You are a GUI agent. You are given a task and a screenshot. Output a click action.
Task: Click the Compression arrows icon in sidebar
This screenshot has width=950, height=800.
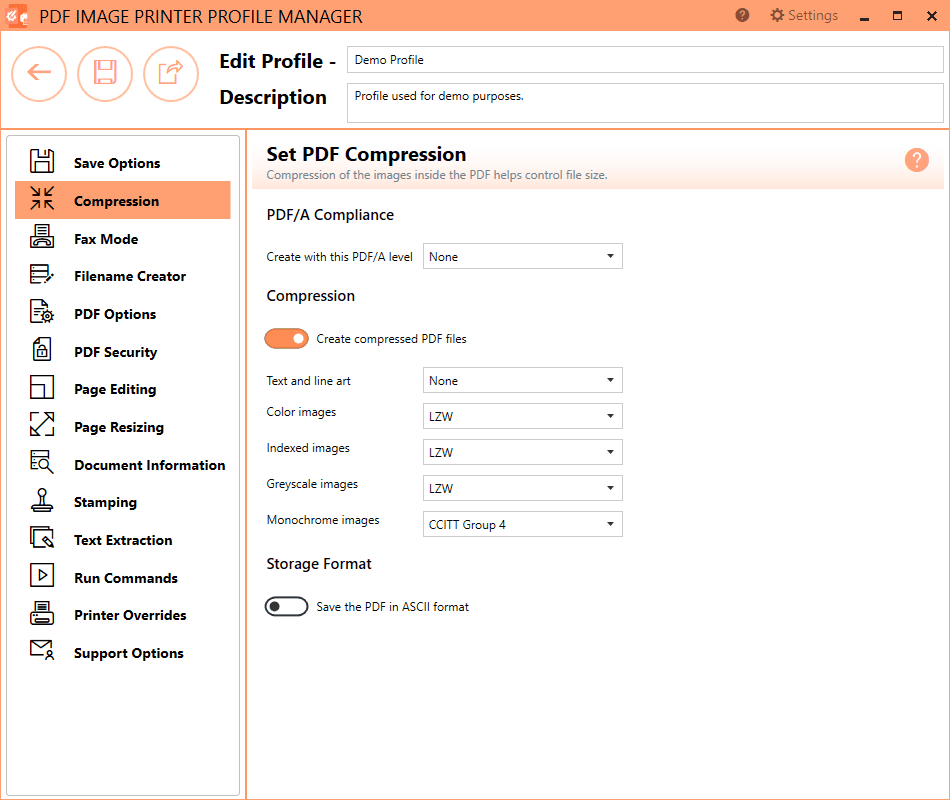(x=42, y=199)
